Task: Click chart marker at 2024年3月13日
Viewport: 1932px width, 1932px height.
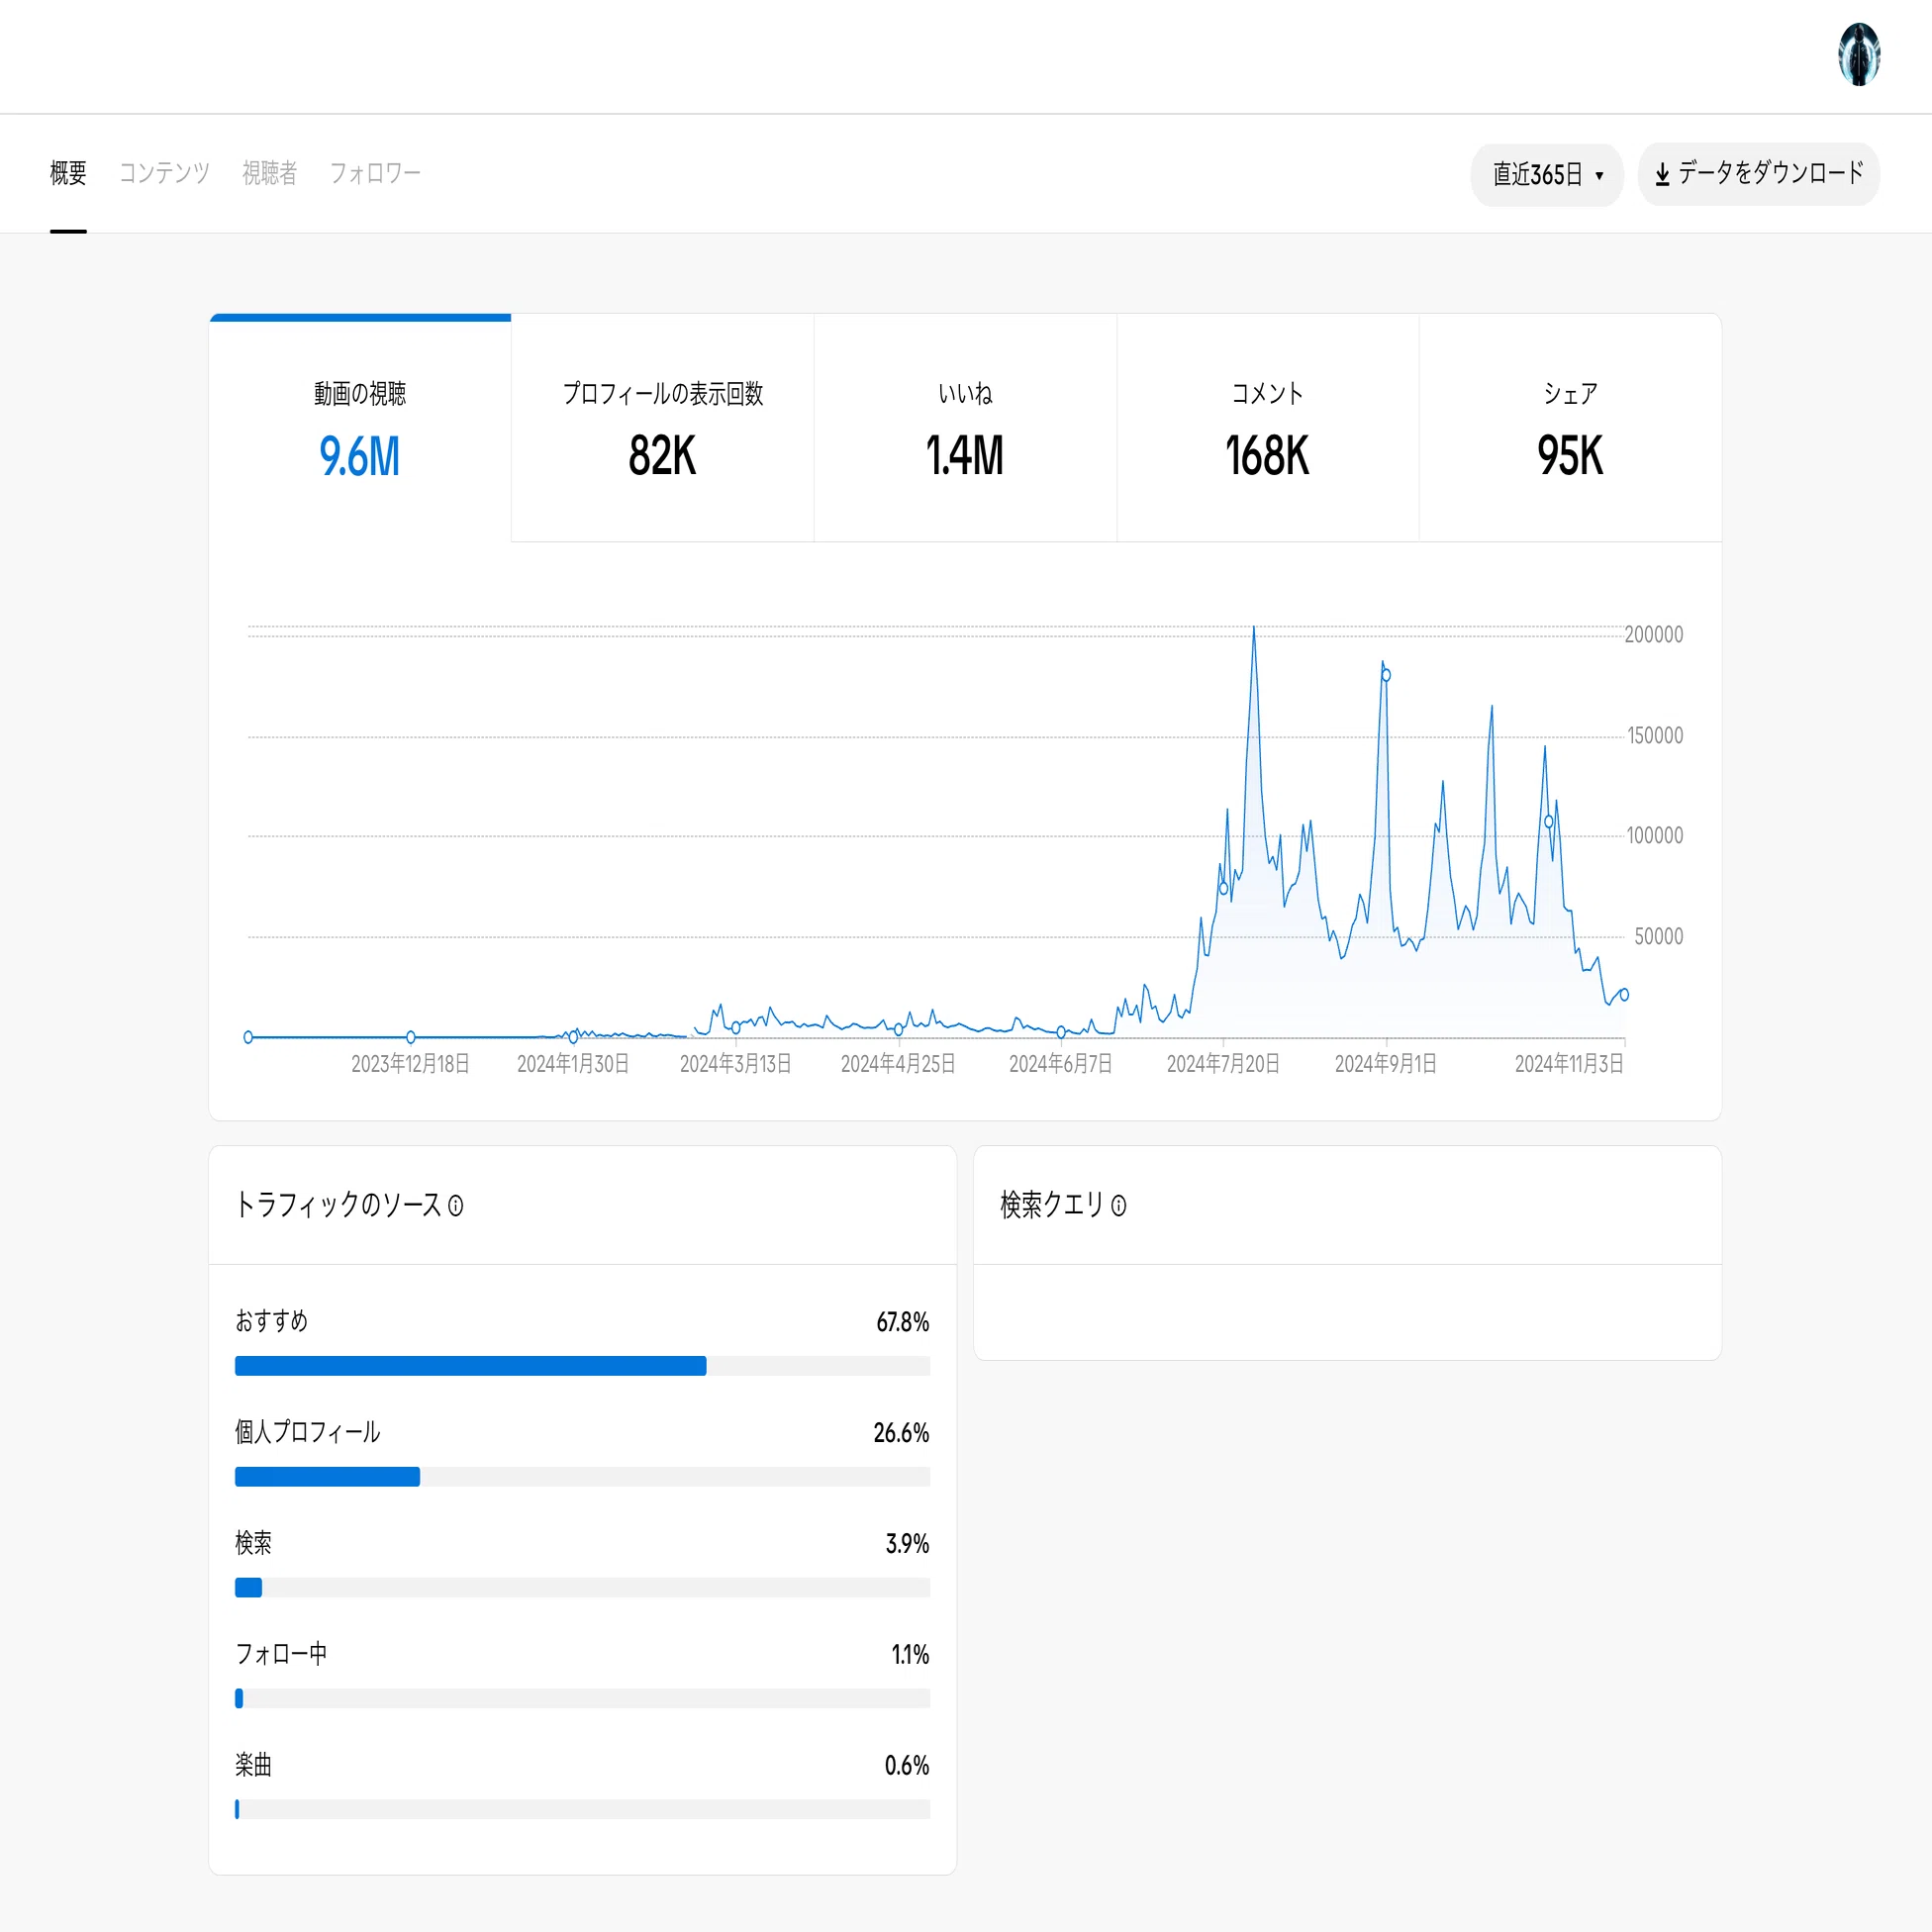Action: pyautogui.click(x=736, y=1027)
